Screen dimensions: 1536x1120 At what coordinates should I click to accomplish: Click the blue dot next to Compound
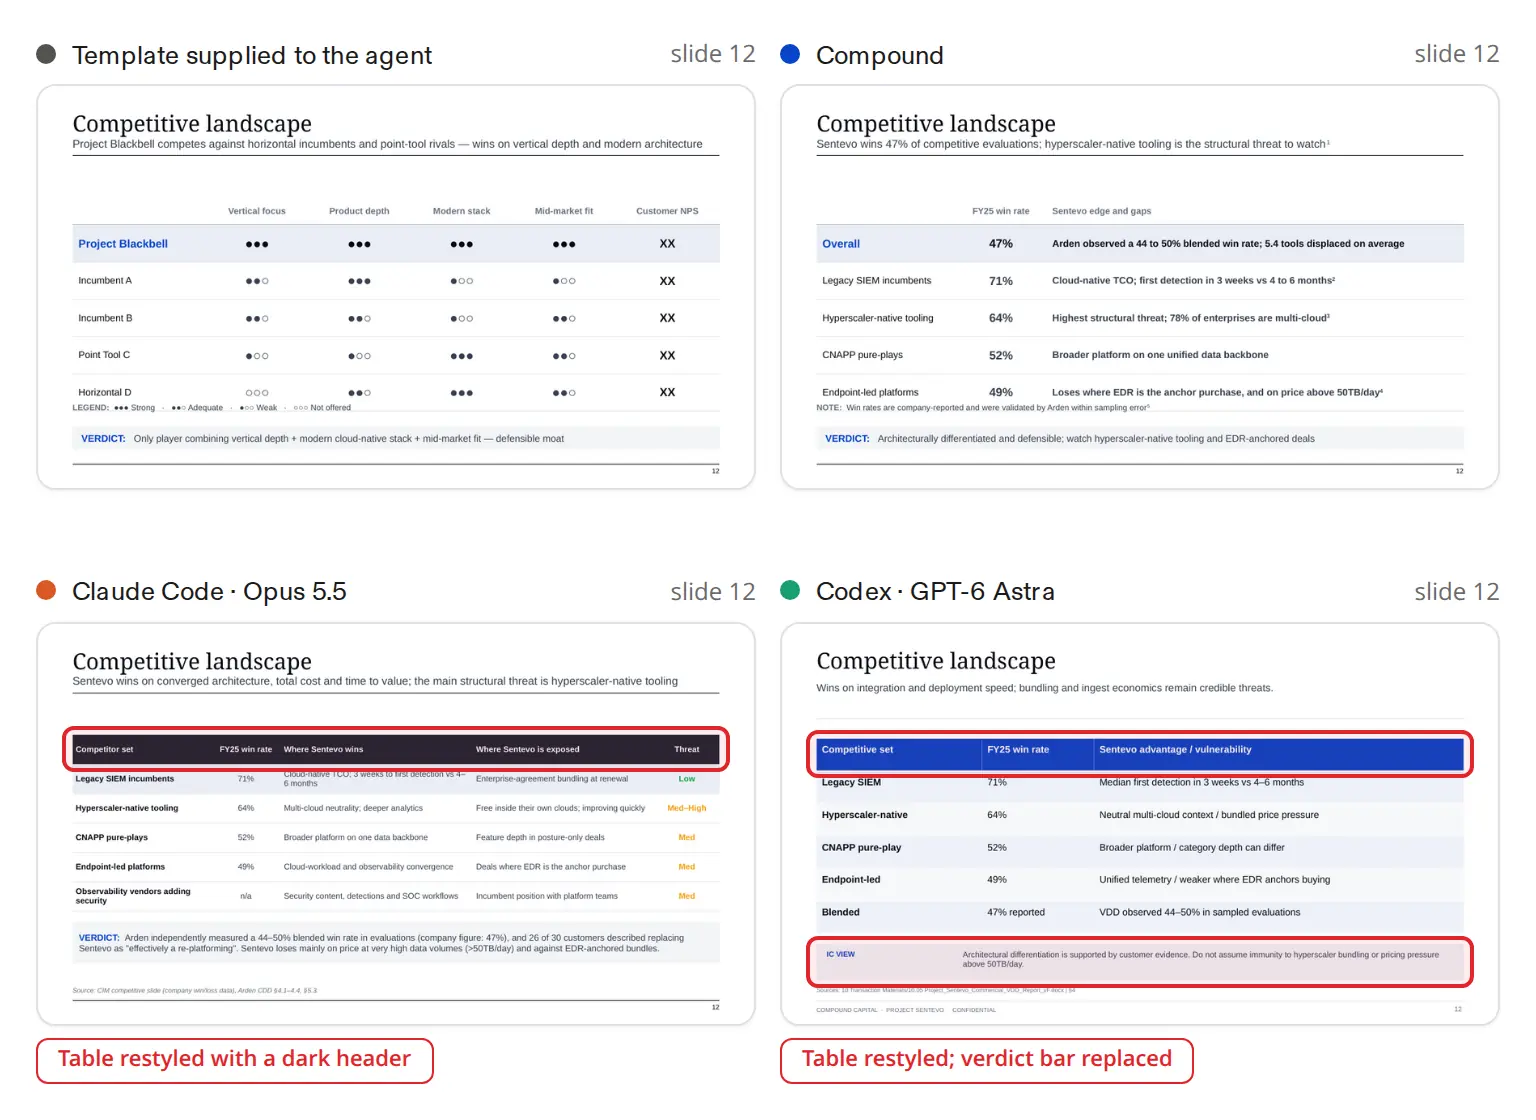pos(790,54)
